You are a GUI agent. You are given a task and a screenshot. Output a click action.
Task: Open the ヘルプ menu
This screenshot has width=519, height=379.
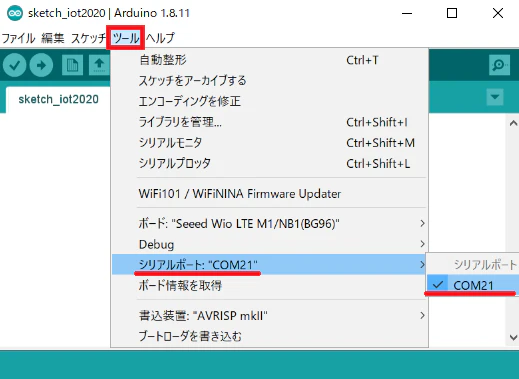click(160, 38)
